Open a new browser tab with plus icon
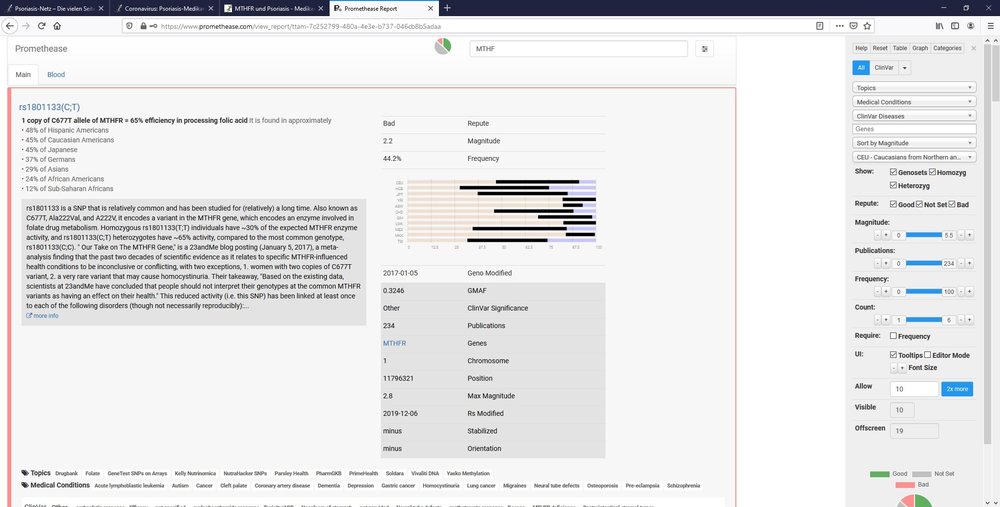Image resolution: width=1000 pixels, height=507 pixels. pos(446,8)
